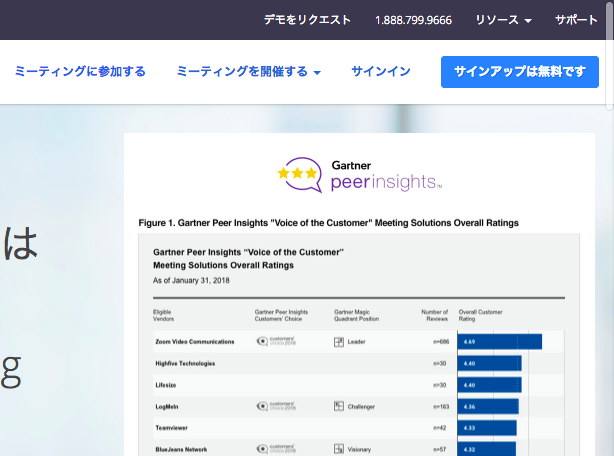614x456 pixels.
Task: Click the Challenger magic quadrant icon
Action: coord(339,406)
